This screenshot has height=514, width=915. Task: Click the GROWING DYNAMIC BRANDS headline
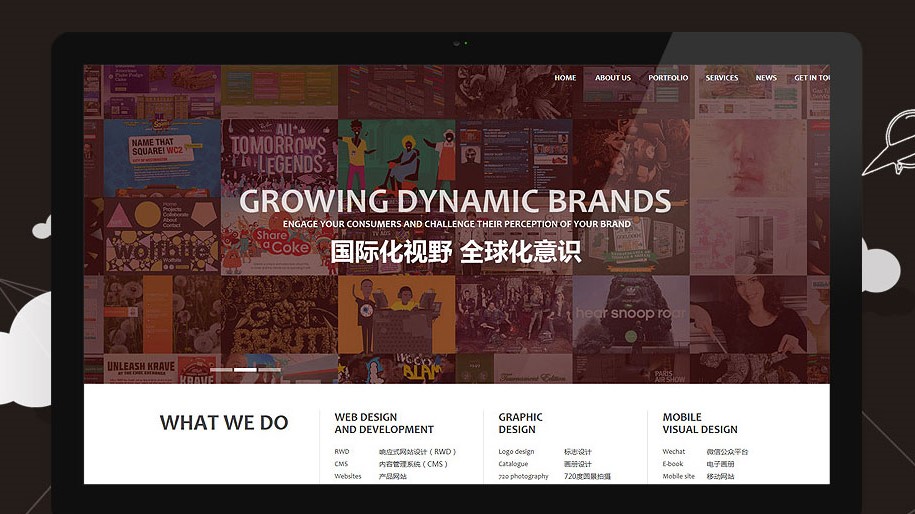click(x=455, y=201)
